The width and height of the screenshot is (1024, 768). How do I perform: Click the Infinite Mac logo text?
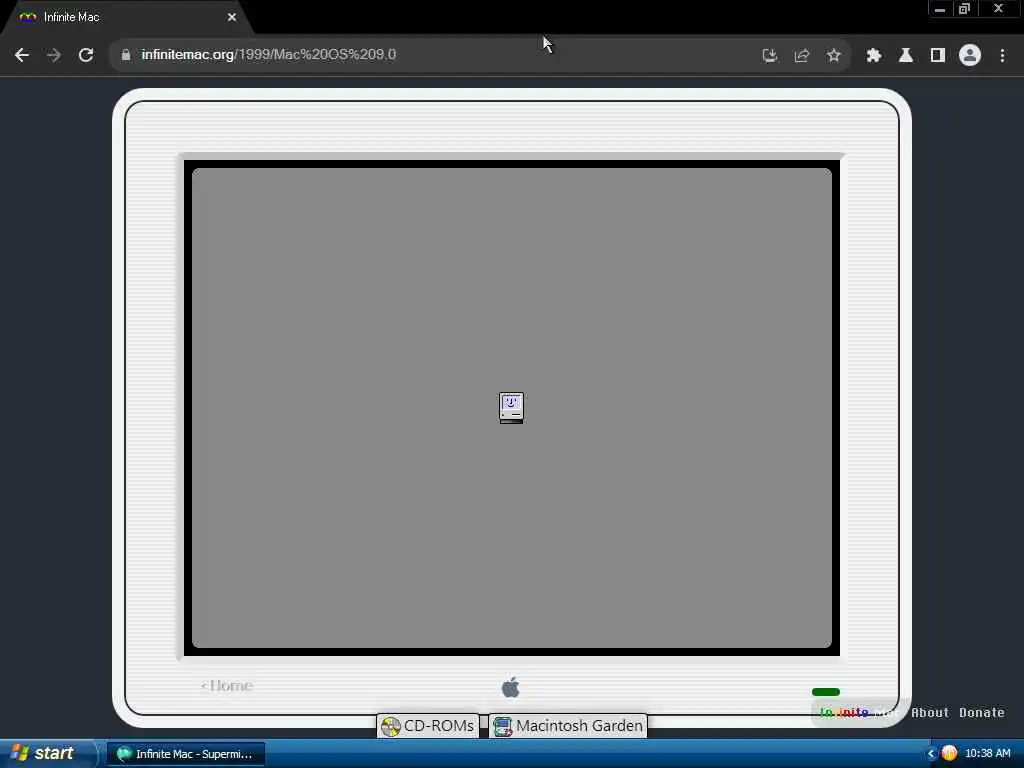tap(857, 712)
